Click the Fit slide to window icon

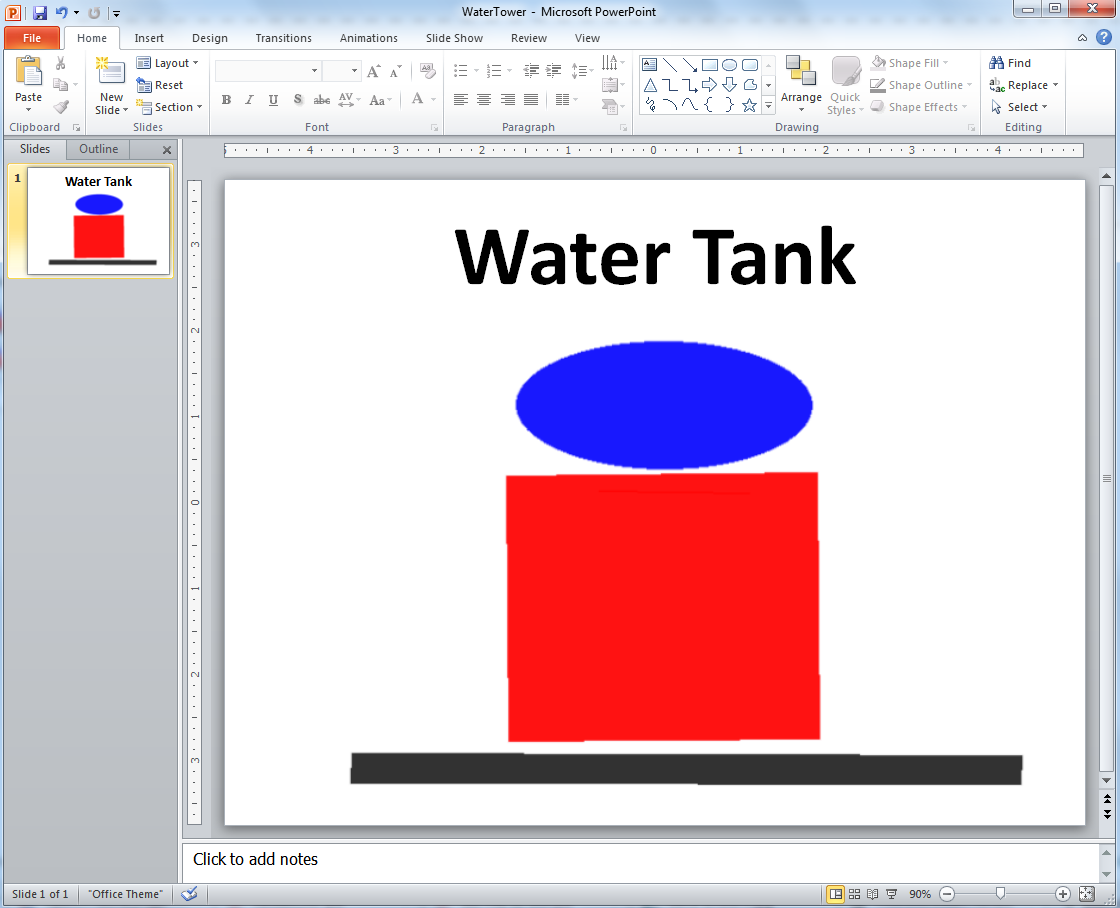[x=1087, y=894]
